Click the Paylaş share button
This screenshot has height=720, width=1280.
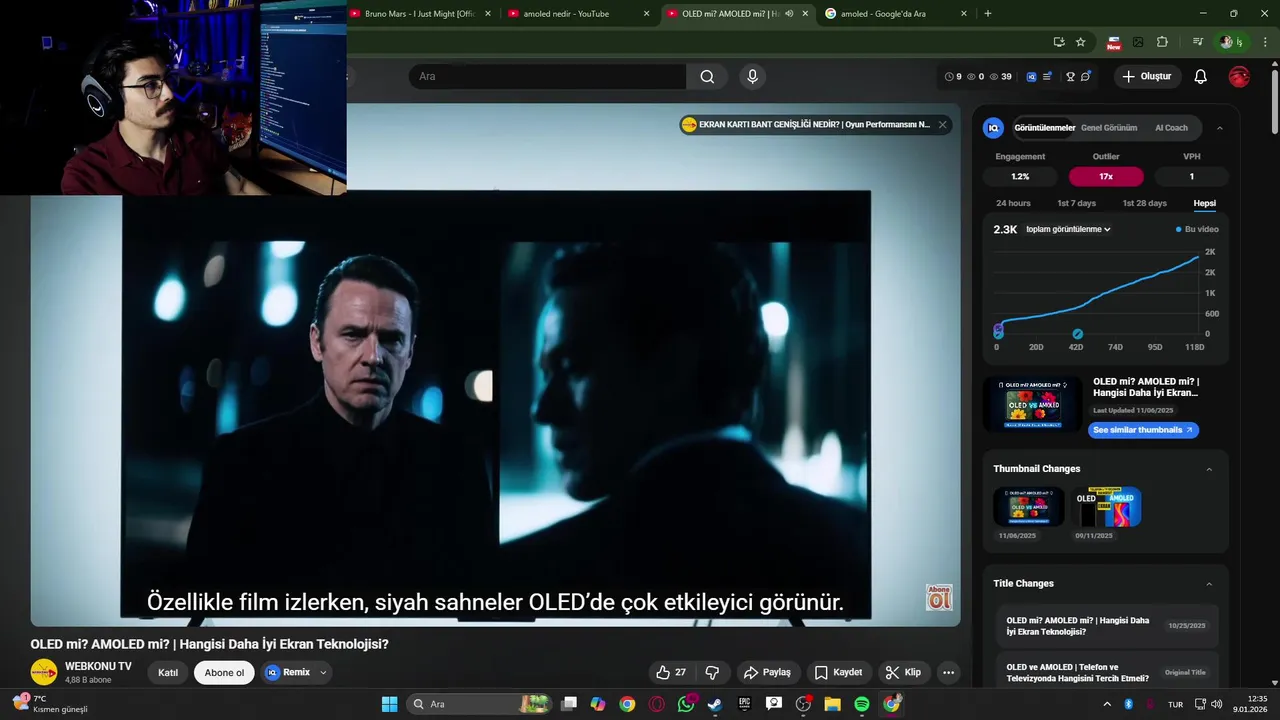(x=767, y=673)
